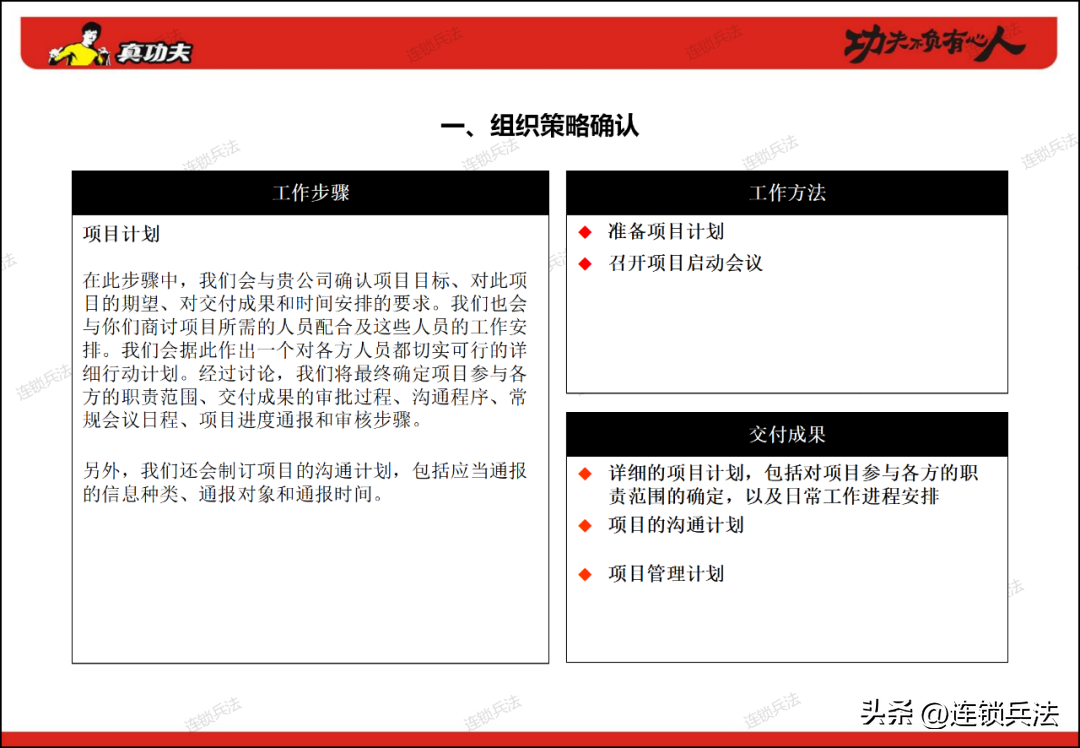This screenshot has height=748, width=1080.
Task: Click the line starting 与你们商讨项目所需
Action: [x=305, y=326]
